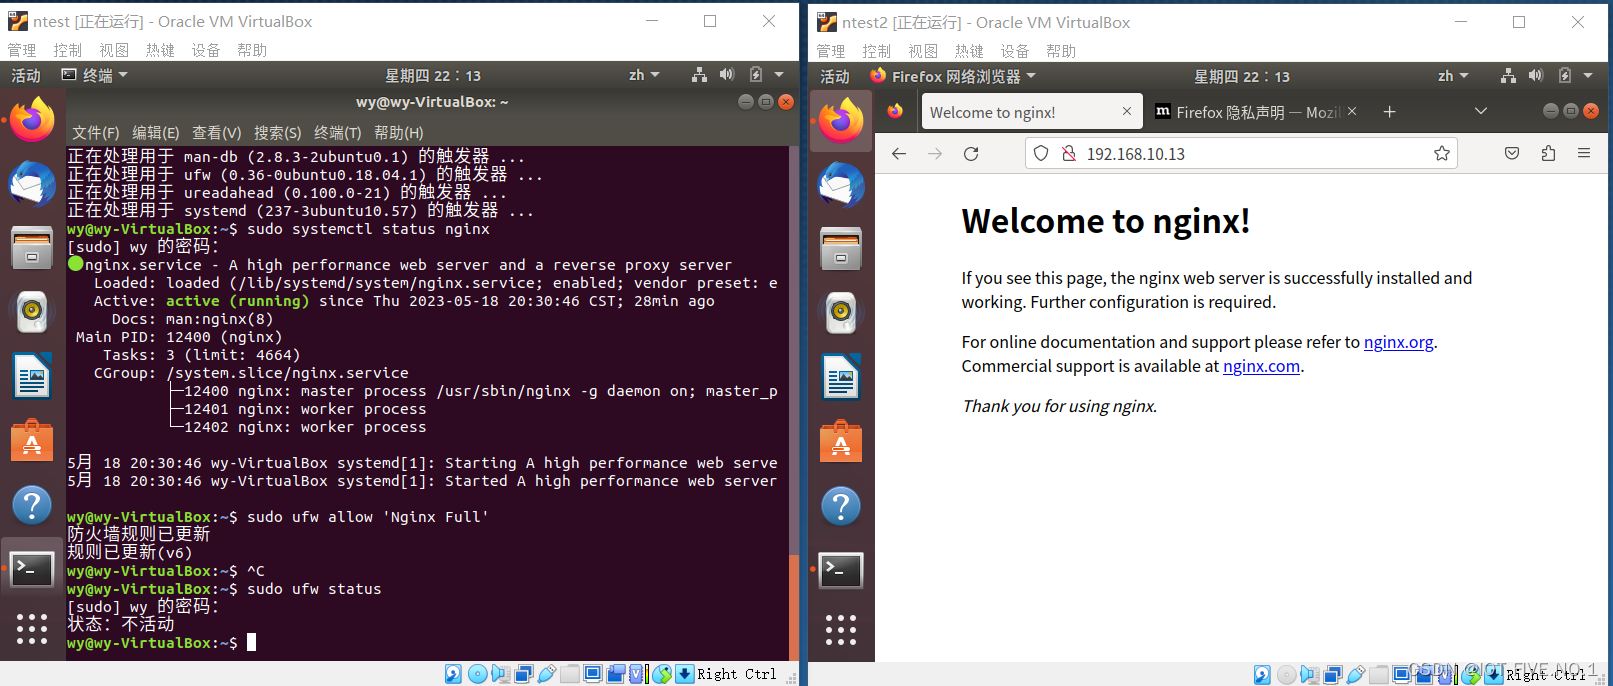Open LibreOffice Writer in ntest dock

[x=32, y=376]
